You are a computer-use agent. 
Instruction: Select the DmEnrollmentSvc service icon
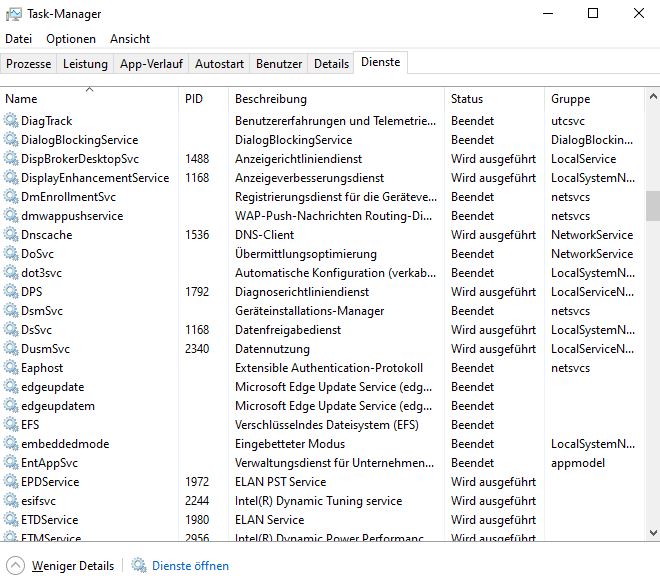11,196
